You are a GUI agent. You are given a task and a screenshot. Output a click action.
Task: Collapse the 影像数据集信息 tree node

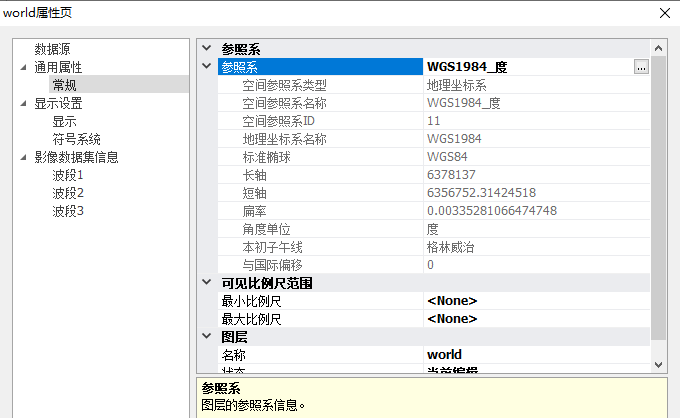tap(24, 157)
